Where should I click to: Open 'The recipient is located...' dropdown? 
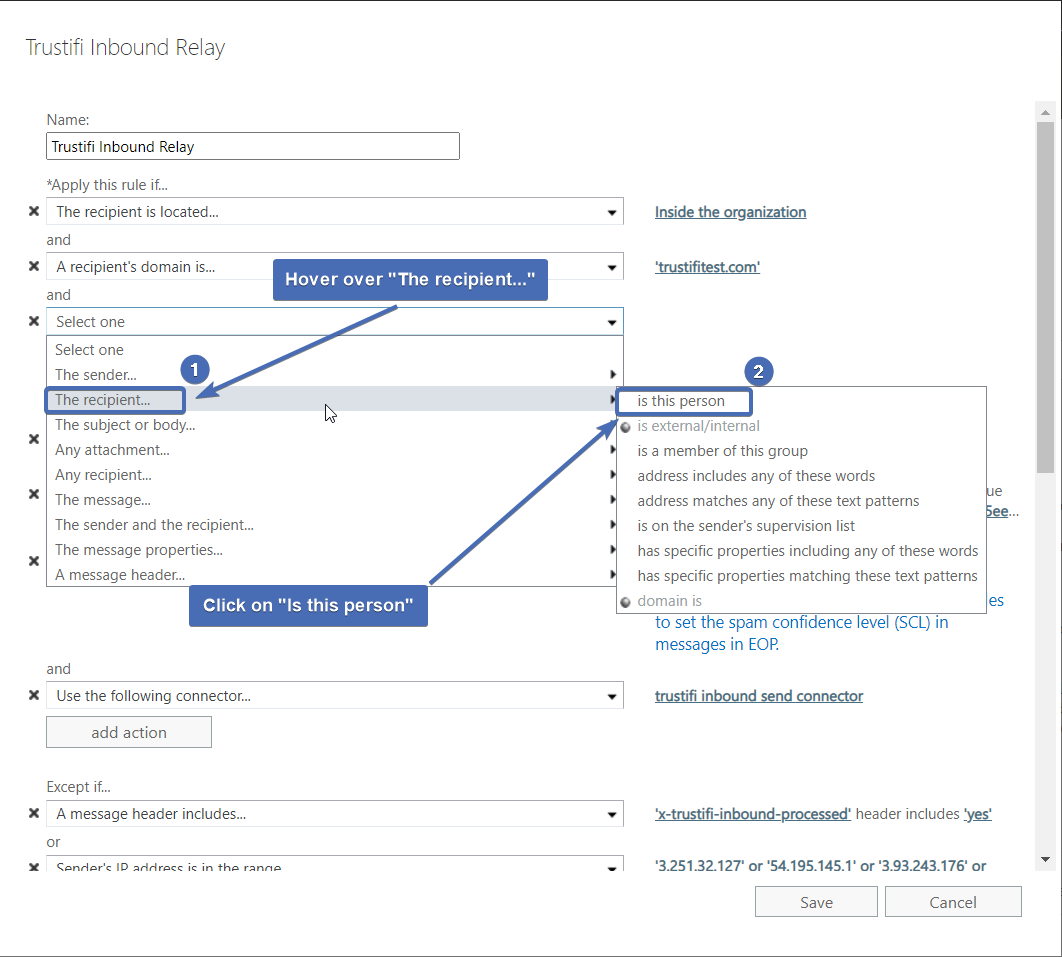tap(335, 211)
